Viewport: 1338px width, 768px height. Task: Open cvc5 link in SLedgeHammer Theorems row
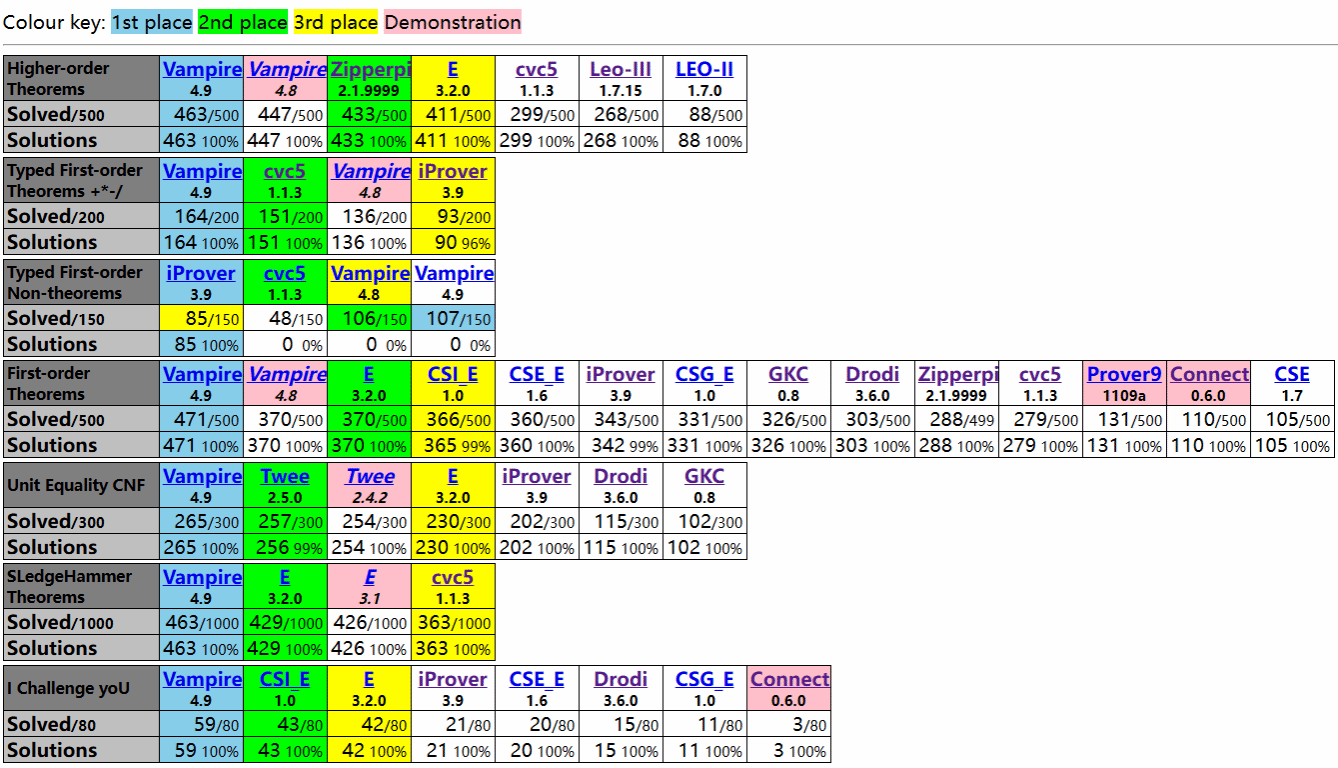pos(452,577)
